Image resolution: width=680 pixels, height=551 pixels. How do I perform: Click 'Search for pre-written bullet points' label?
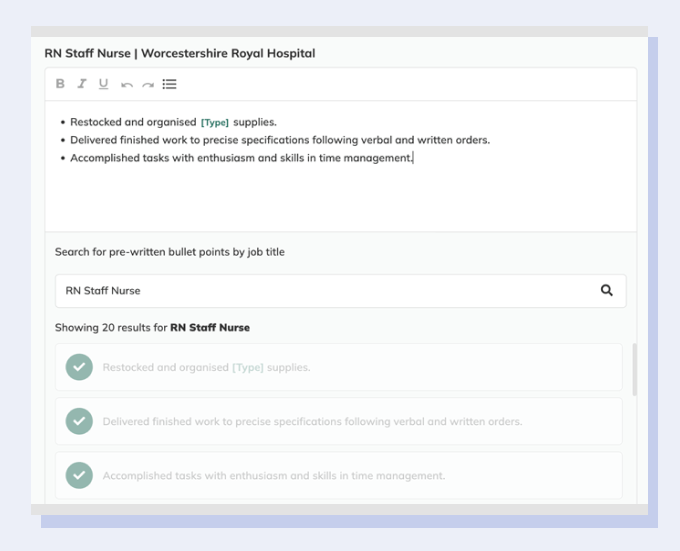click(170, 252)
